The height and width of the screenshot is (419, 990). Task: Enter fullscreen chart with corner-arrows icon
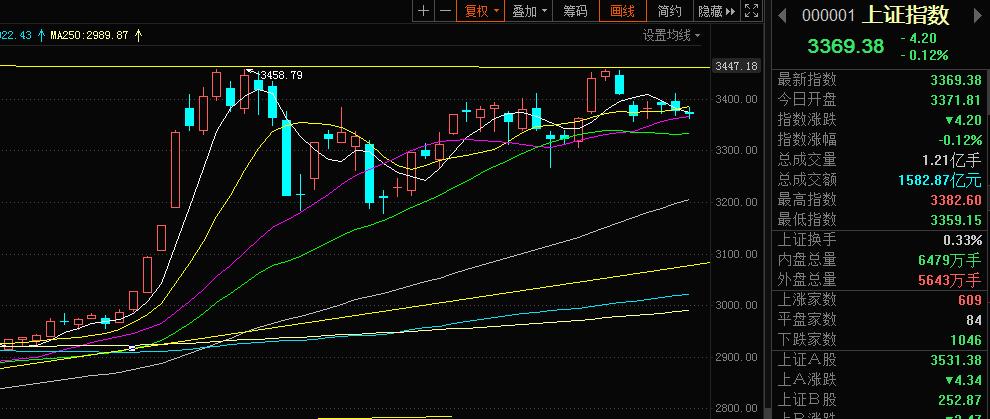click(751, 11)
